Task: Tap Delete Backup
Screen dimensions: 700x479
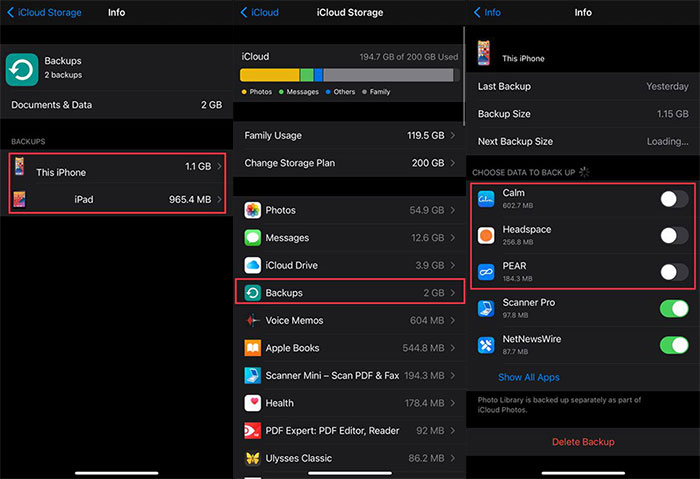Action: [583, 442]
